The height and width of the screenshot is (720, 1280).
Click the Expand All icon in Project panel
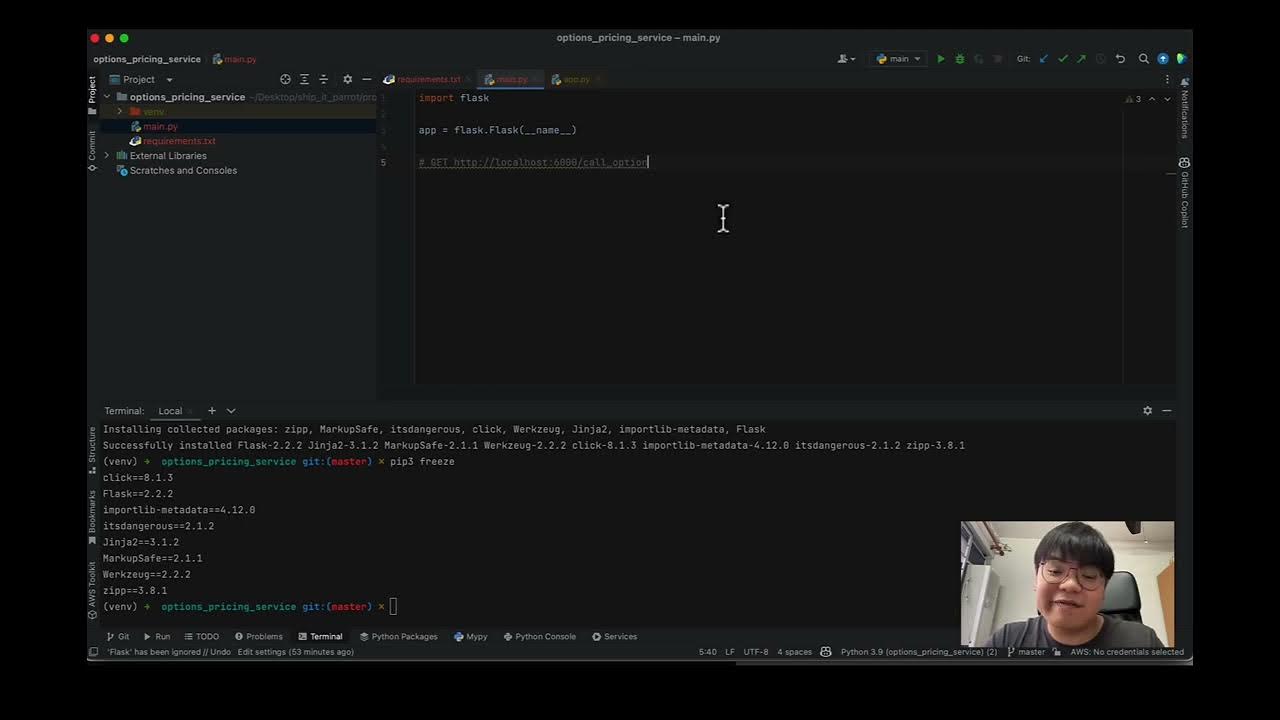click(304, 79)
